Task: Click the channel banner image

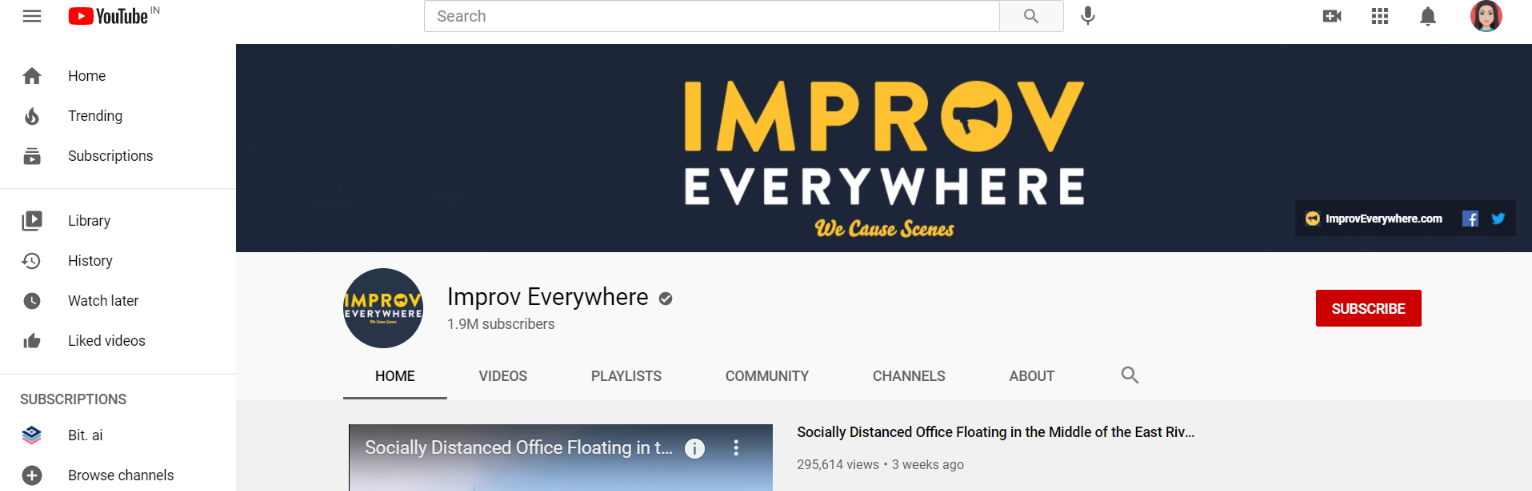Action: [884, 148]
